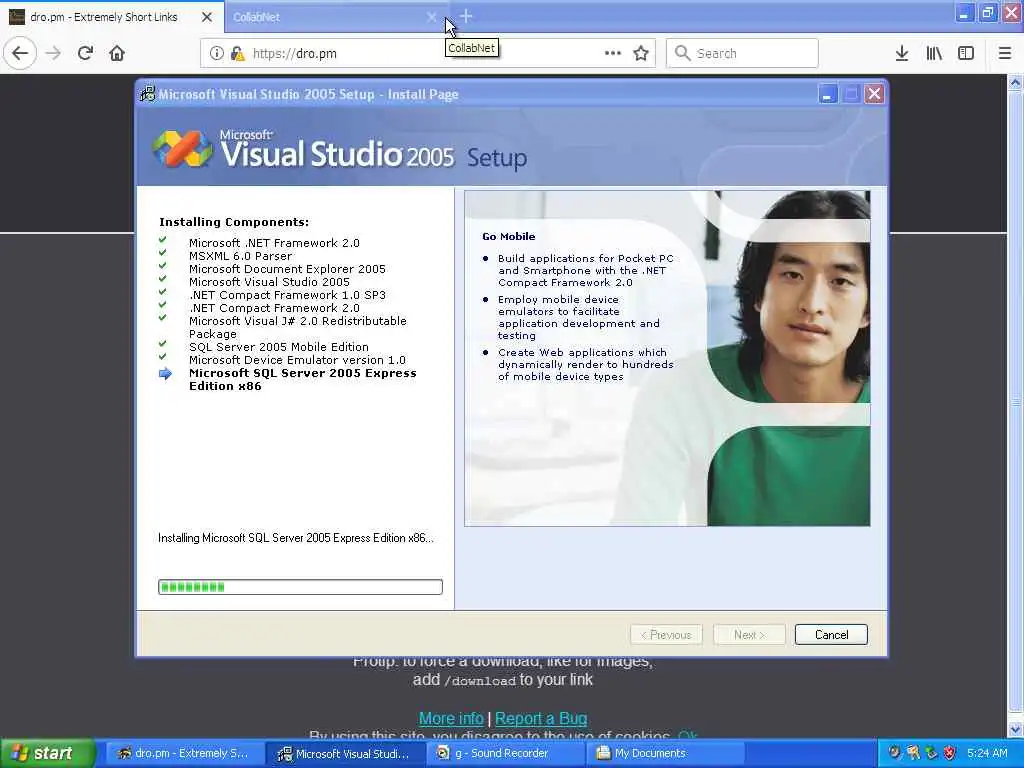
Task: Switch to My Documents taskbar button
Action: 666,754
